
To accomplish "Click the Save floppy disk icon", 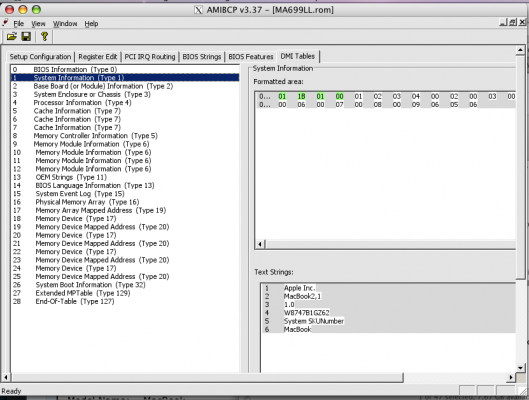I will (x=26, y=36).
